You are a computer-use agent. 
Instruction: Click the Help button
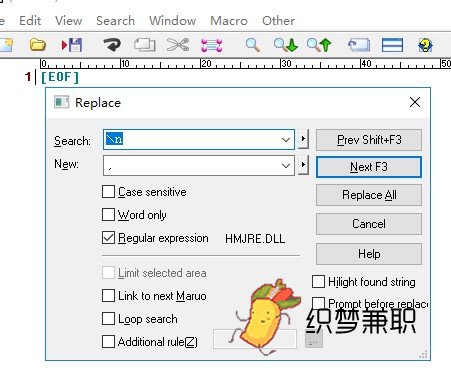369,254
